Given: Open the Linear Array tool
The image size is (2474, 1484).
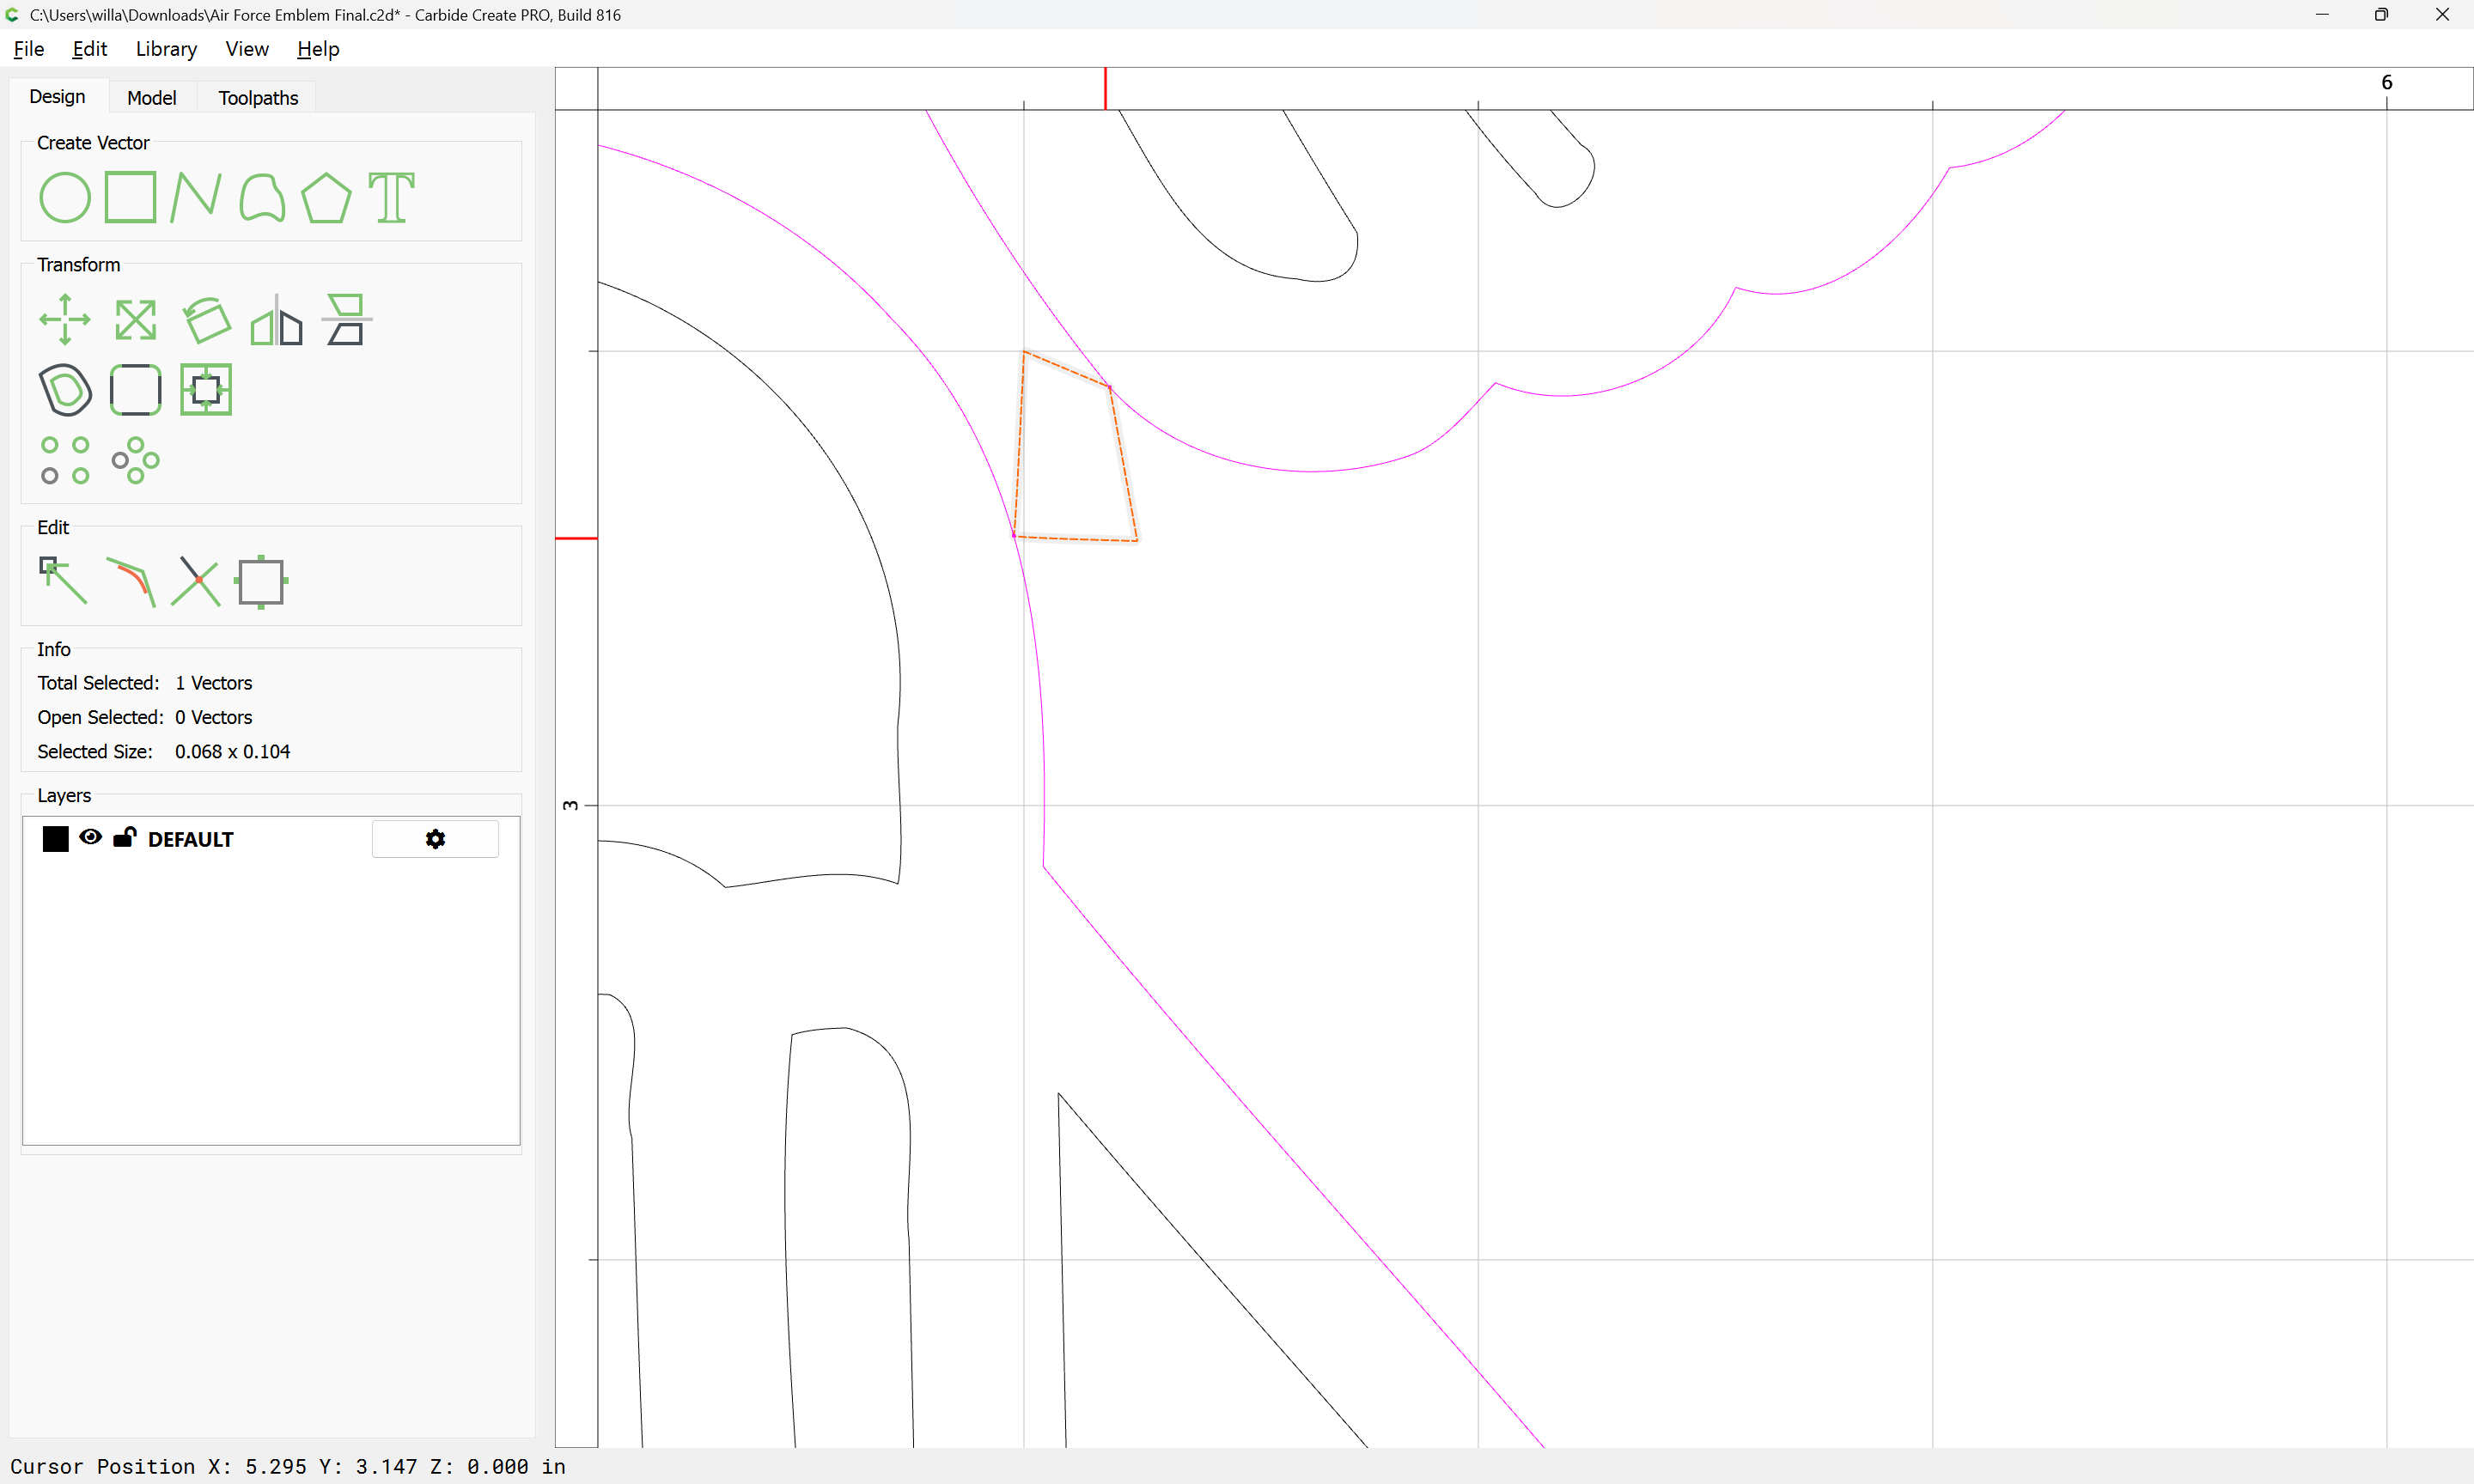Looking at the screenshot, I should (65, 460).
